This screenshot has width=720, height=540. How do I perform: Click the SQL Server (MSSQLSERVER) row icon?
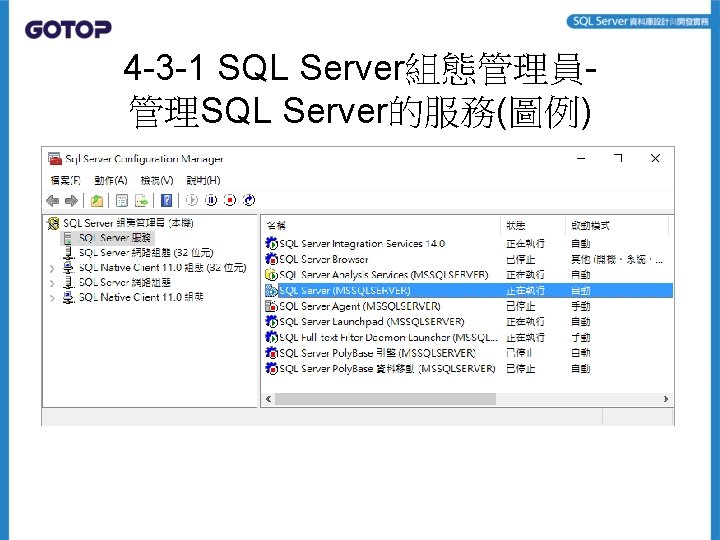pyautogui.click(x=271, y=290)
